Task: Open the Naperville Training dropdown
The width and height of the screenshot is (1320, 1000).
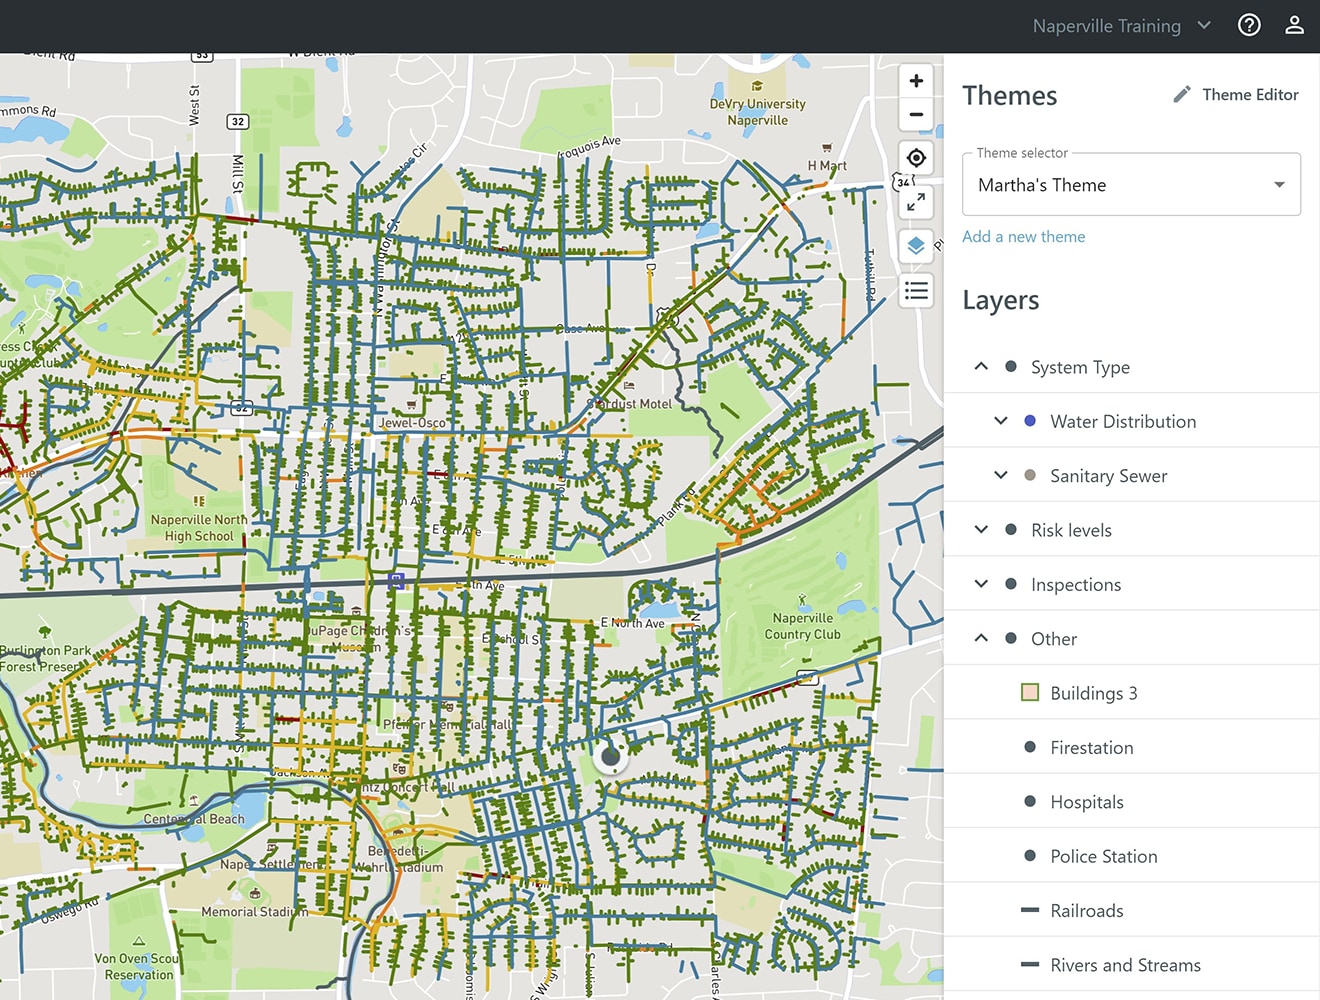Action: click(x=1121, y=26)
